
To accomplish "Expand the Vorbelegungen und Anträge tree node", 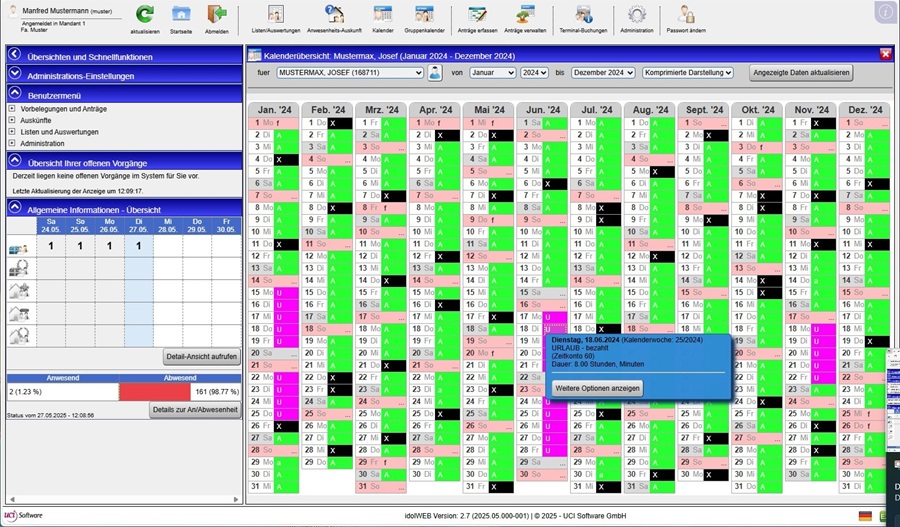I will point(11,108).
